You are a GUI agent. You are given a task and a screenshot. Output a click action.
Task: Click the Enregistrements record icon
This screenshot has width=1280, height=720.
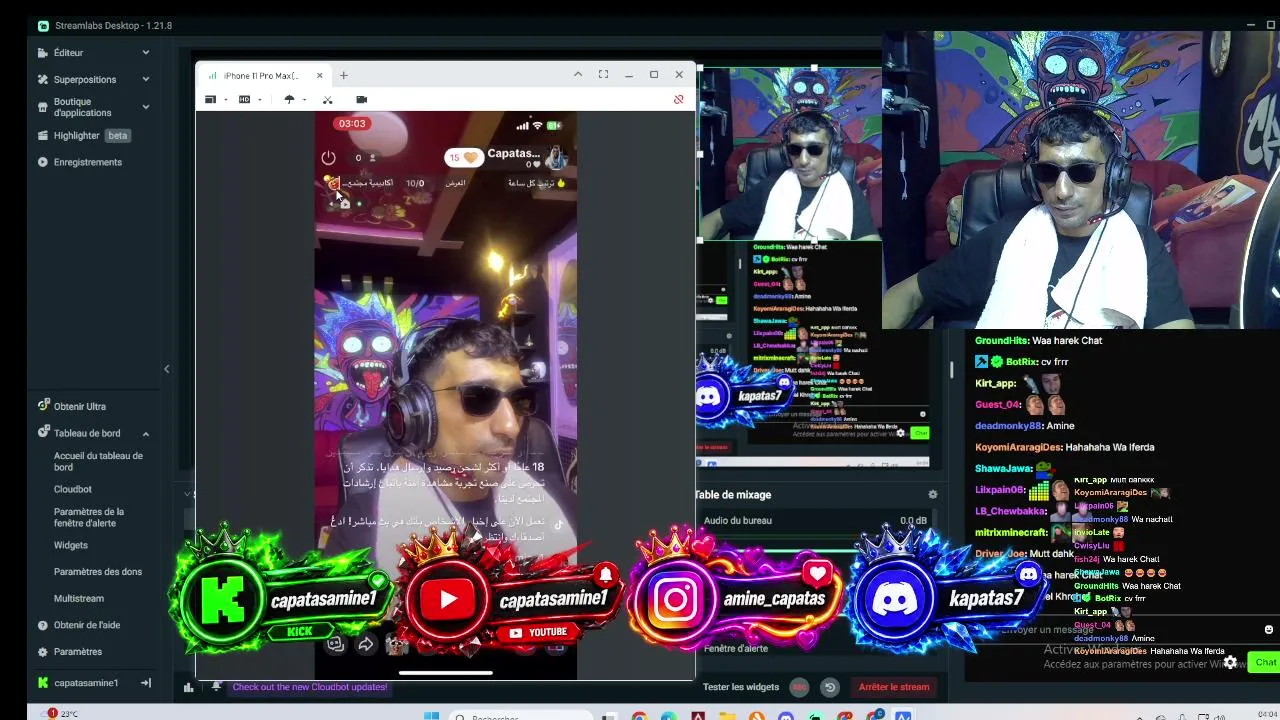point(43,162)
